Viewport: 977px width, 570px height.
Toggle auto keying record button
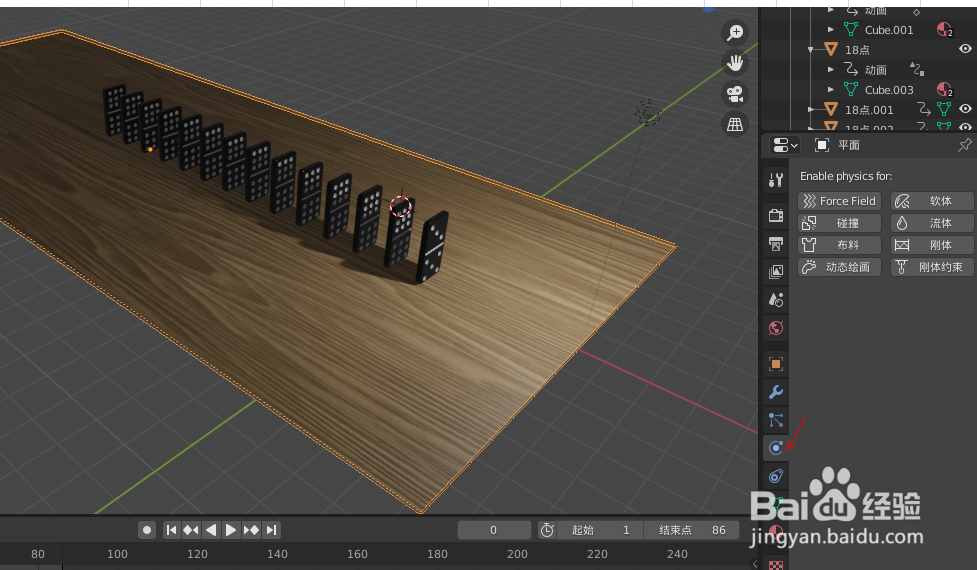tap(147, 530)
